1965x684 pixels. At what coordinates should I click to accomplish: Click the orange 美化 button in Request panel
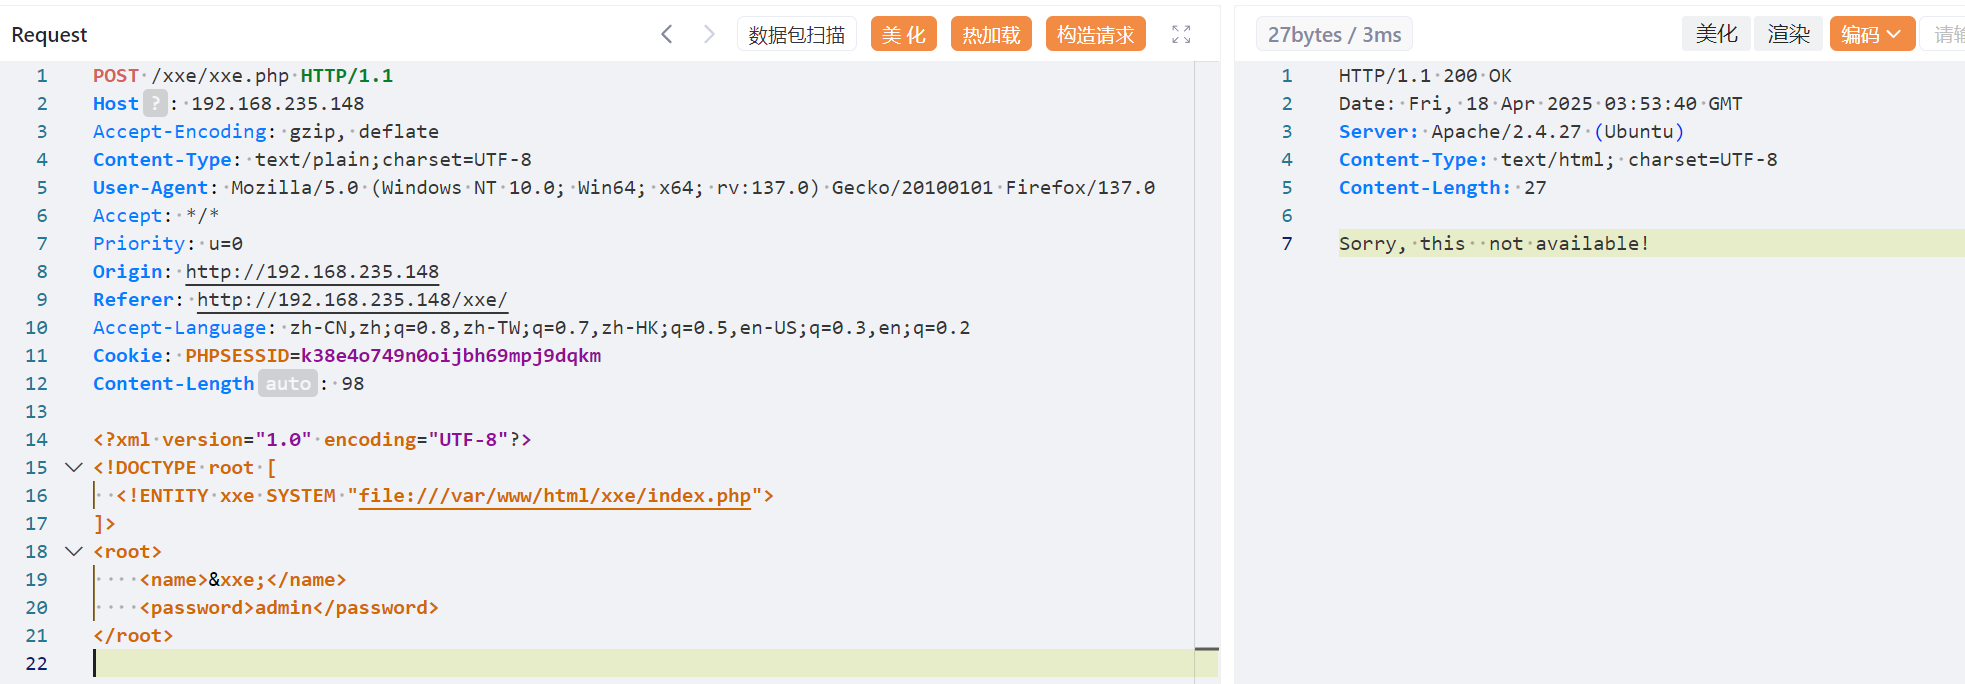pos(904,34)
